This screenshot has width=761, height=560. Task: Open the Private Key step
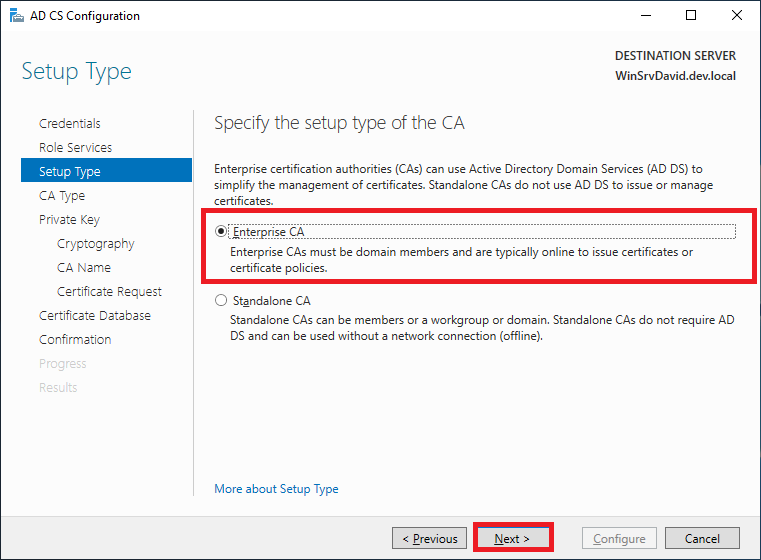[x=69, y=219]
